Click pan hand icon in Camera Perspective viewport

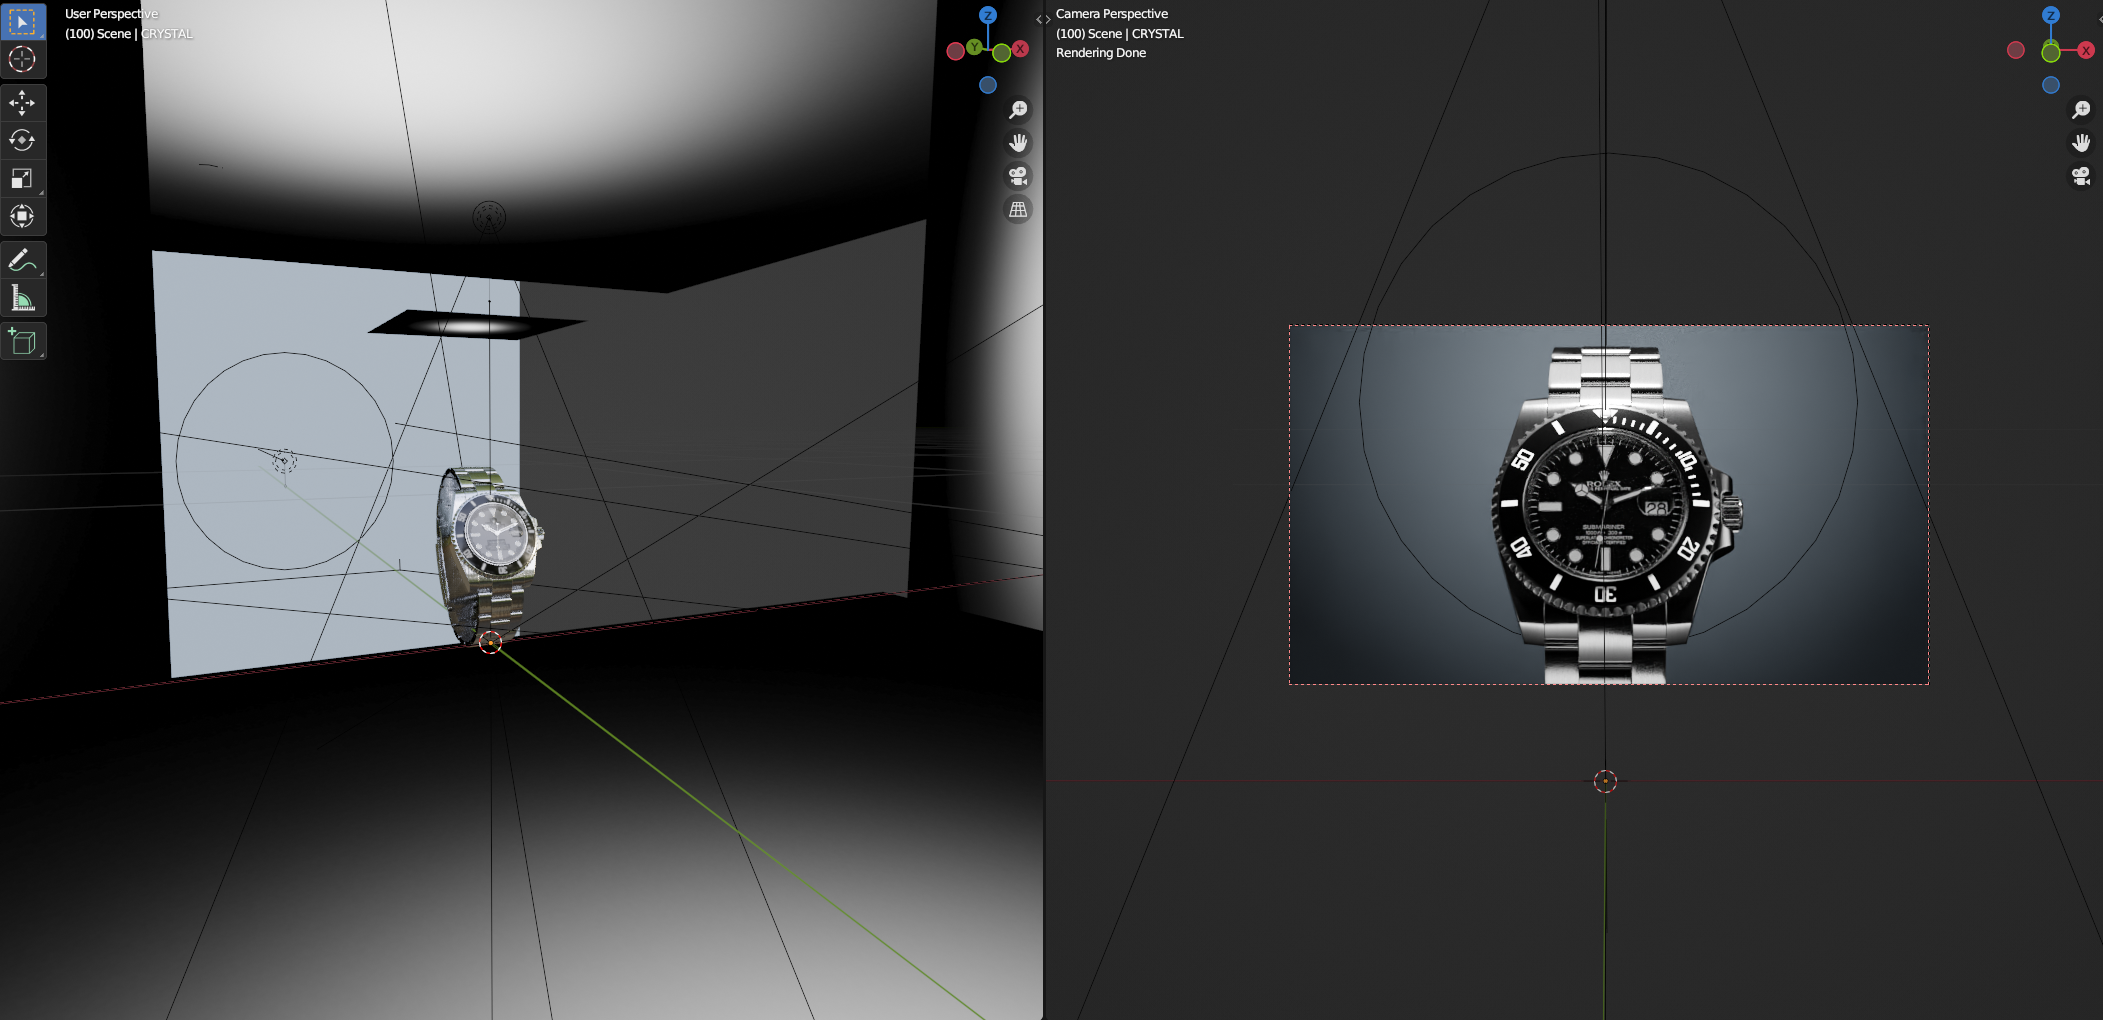2081,143
